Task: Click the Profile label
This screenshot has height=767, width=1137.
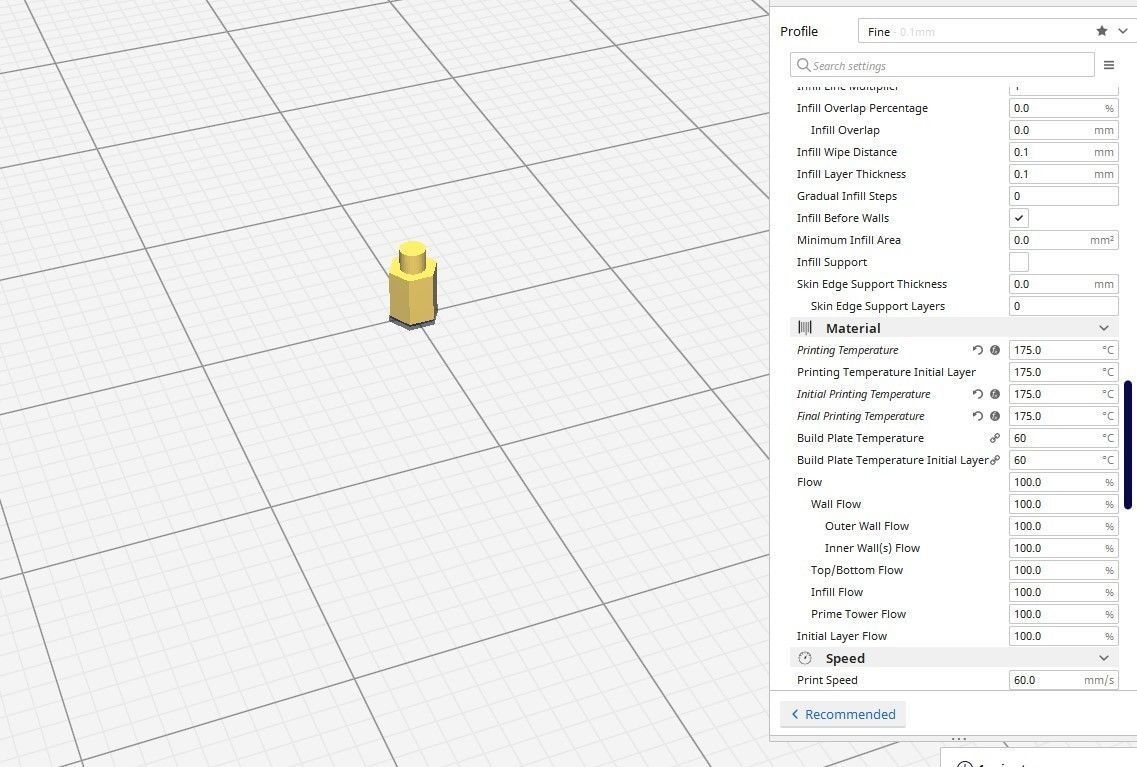Action: click(799, 31)
